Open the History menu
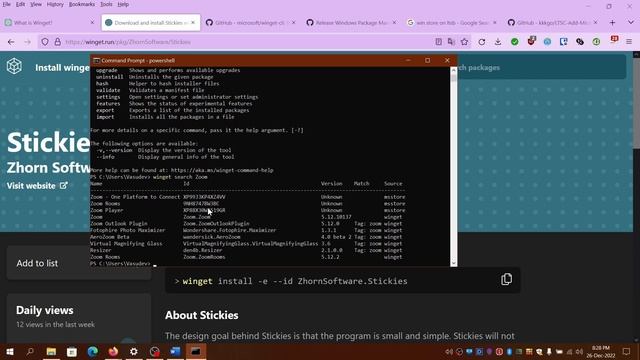640x360 pixels. [x=55, y=4]
